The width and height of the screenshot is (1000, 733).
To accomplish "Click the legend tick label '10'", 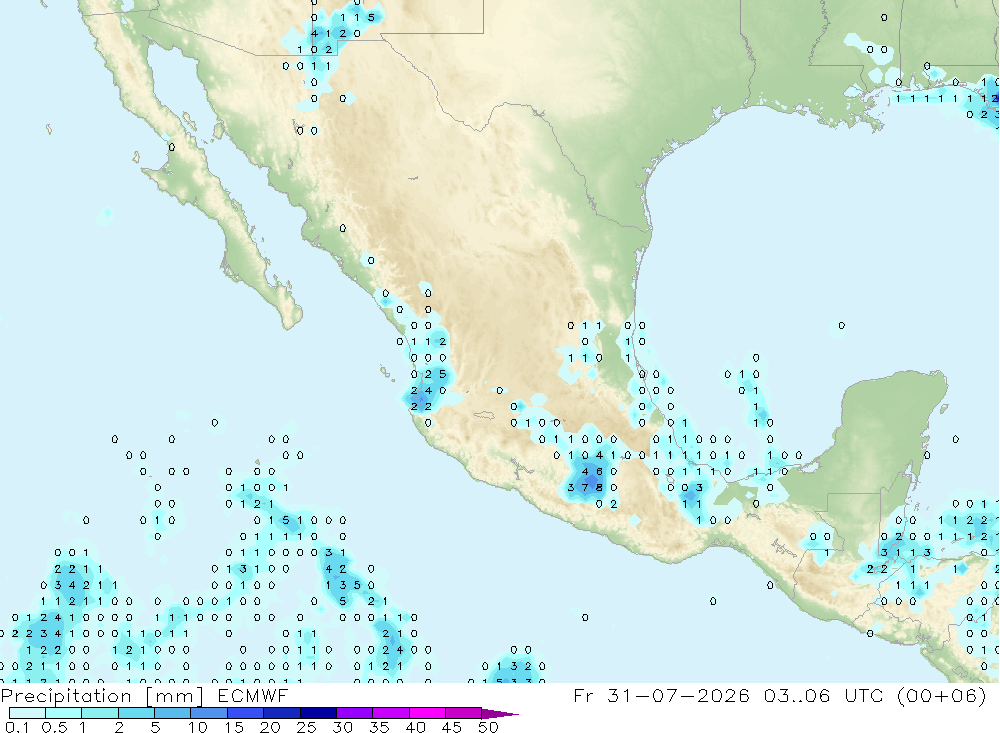I will 197,727.
